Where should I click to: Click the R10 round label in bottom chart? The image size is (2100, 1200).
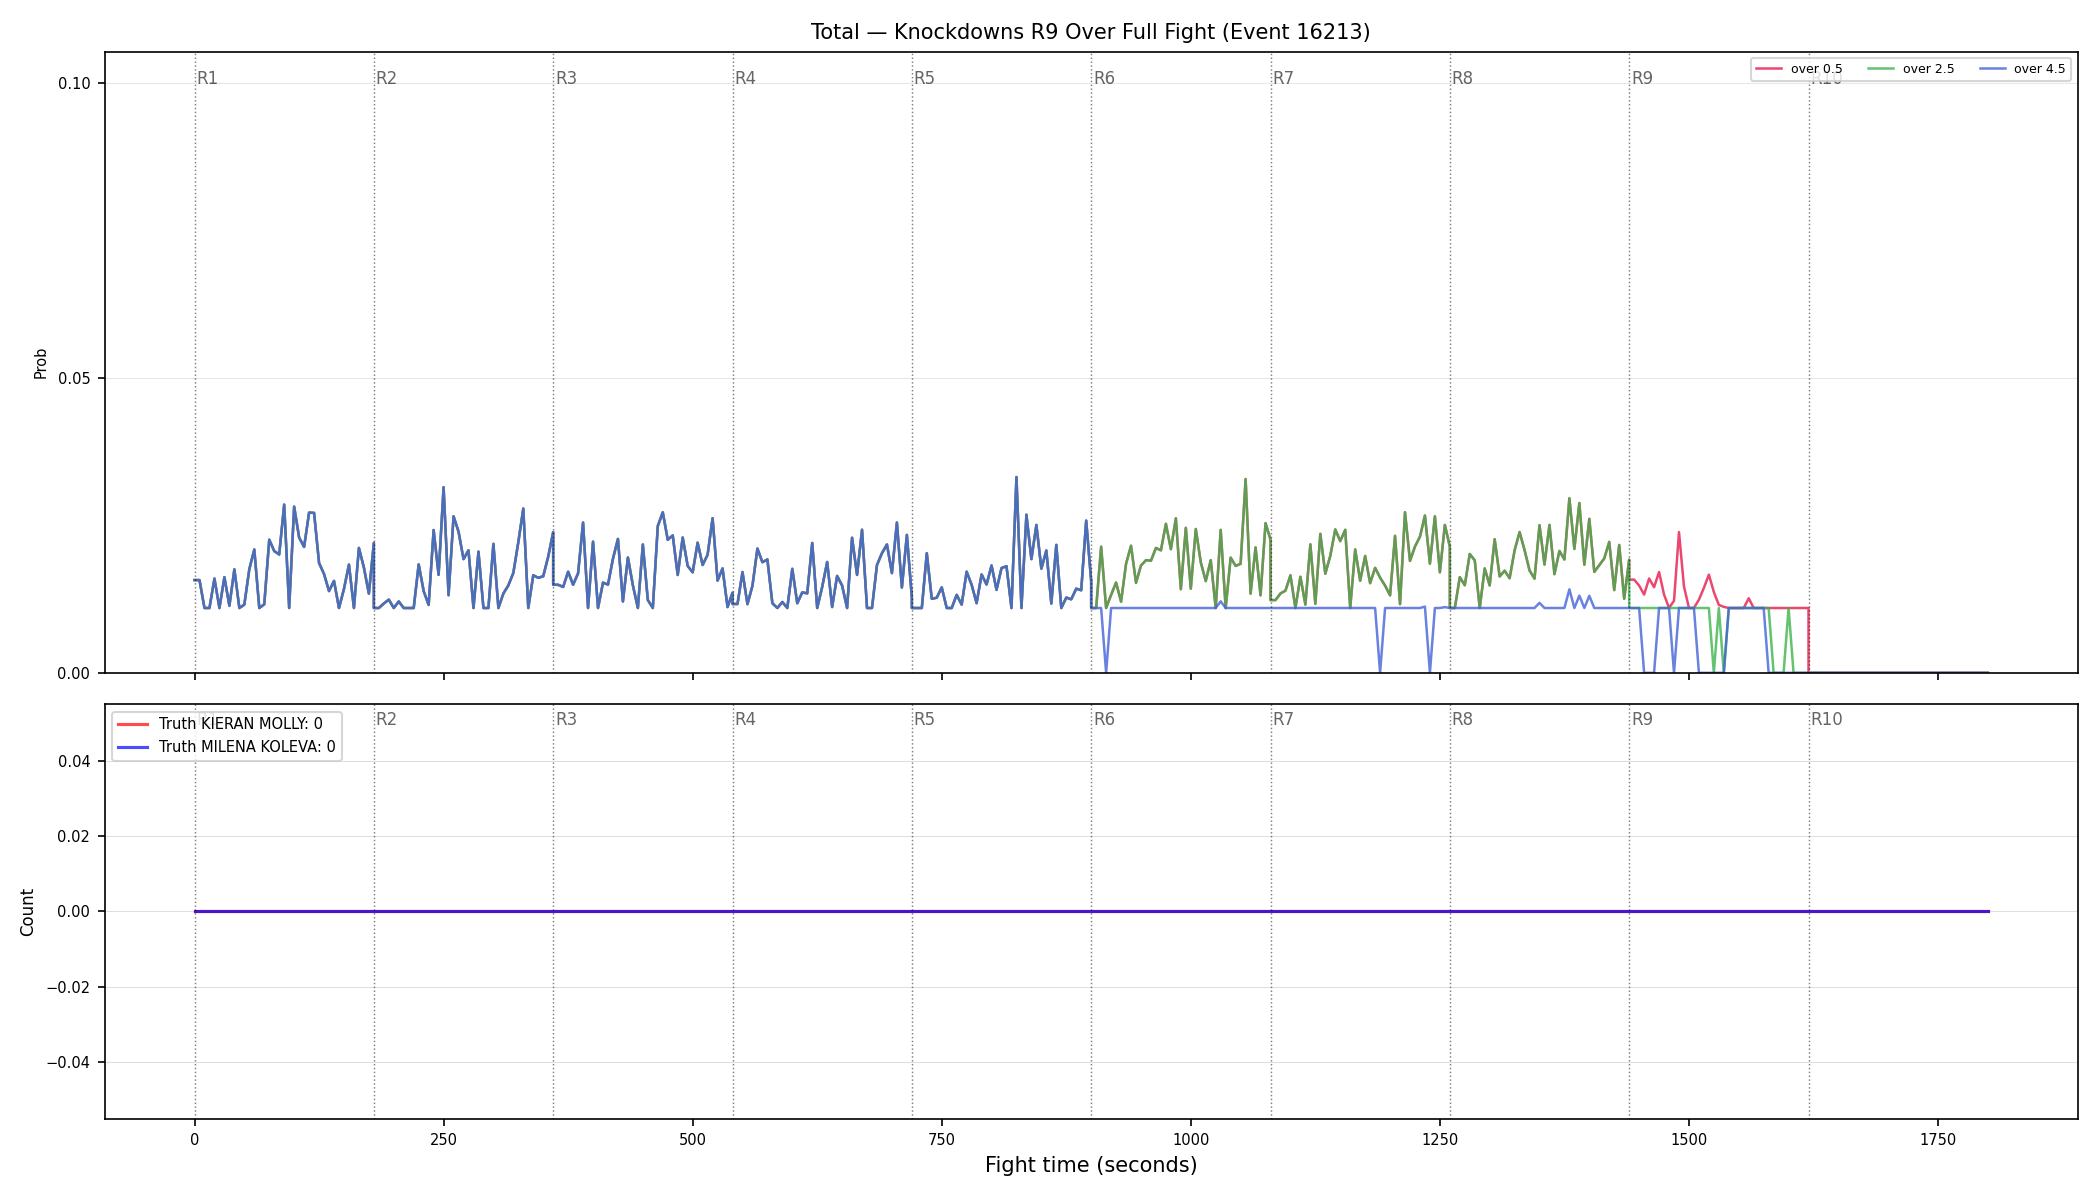[x=1826, y=719]
